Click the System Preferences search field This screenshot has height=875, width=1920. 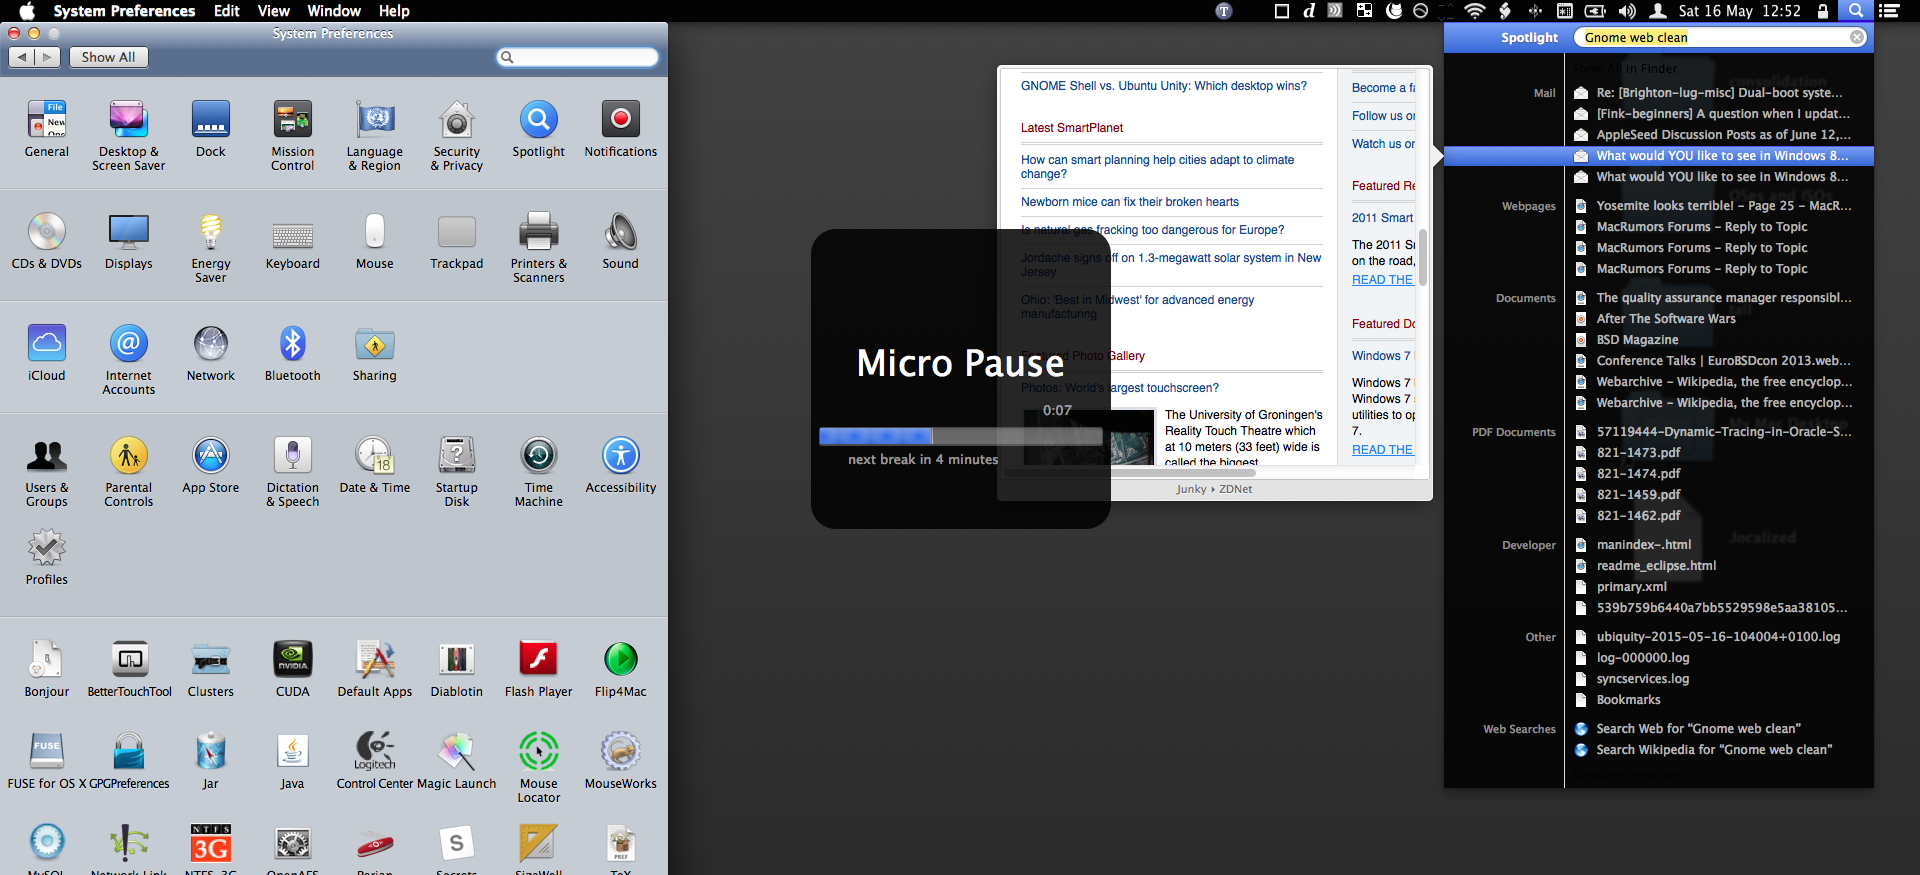tap(578, 57)
